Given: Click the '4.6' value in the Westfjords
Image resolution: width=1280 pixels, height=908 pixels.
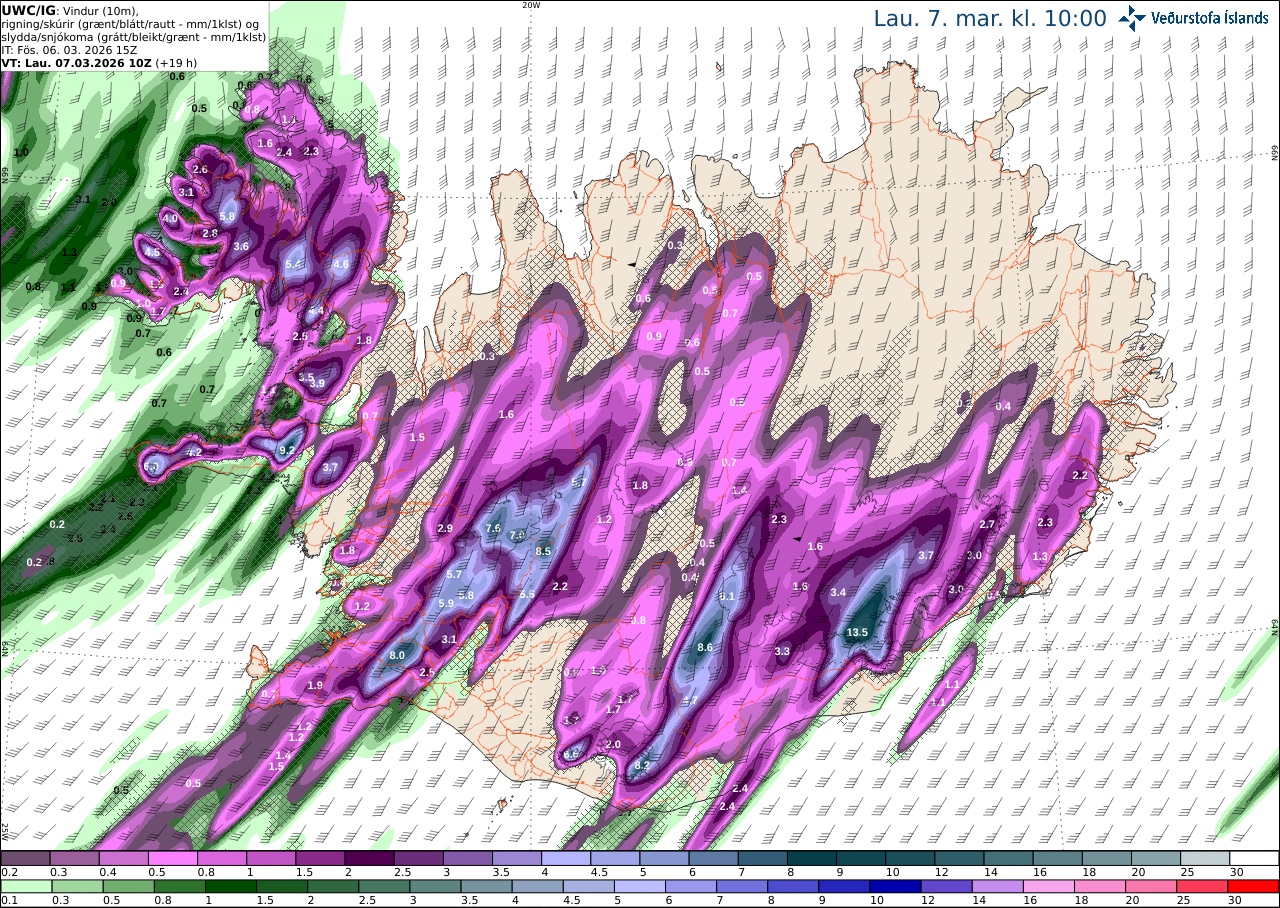Looking at the screenshot, I should click(340, 264).
